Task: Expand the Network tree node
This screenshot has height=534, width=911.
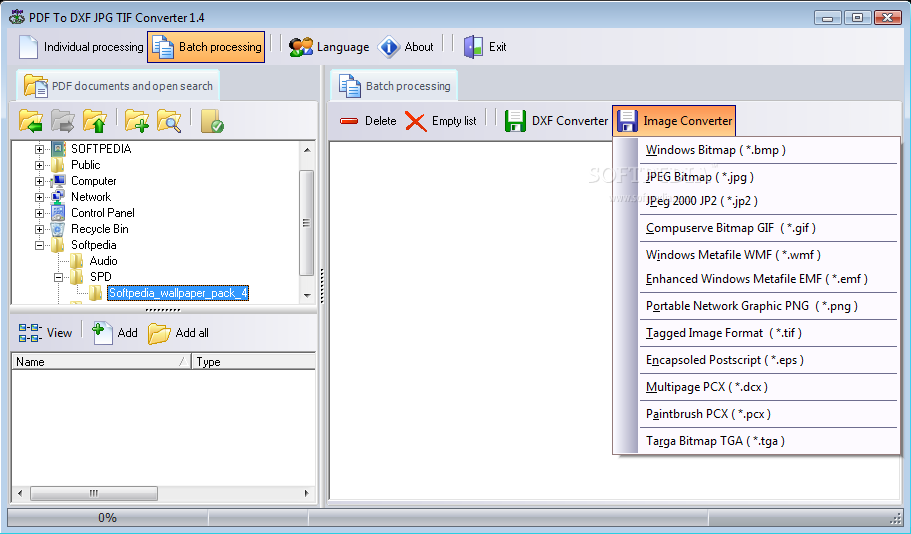Action: (39, 197)
